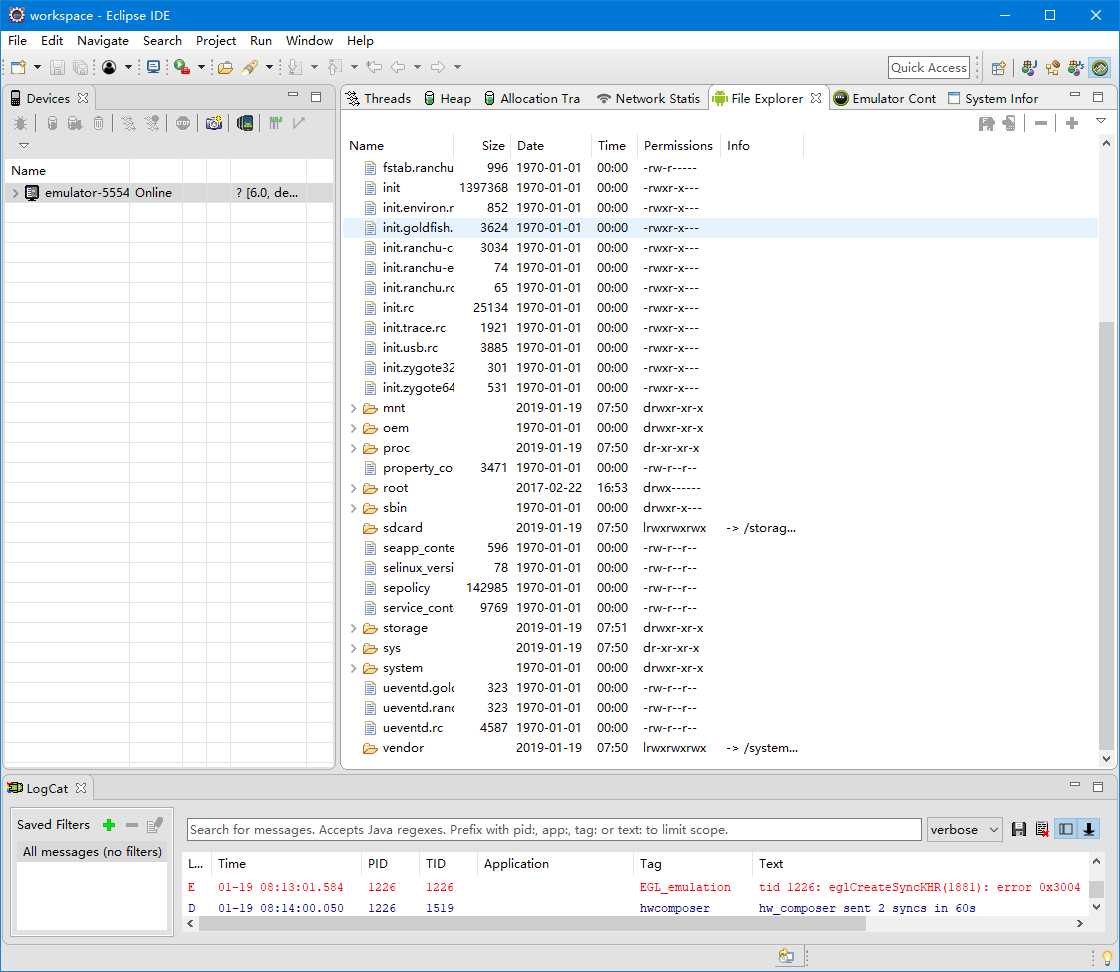1120x972 pixels.
Task: Click the LogCat message search field
Action: click(554, 829)
